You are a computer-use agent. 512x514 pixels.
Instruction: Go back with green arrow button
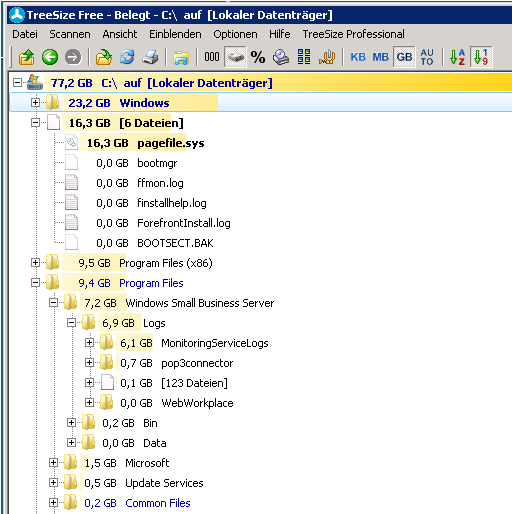click(x=50, y=57)
